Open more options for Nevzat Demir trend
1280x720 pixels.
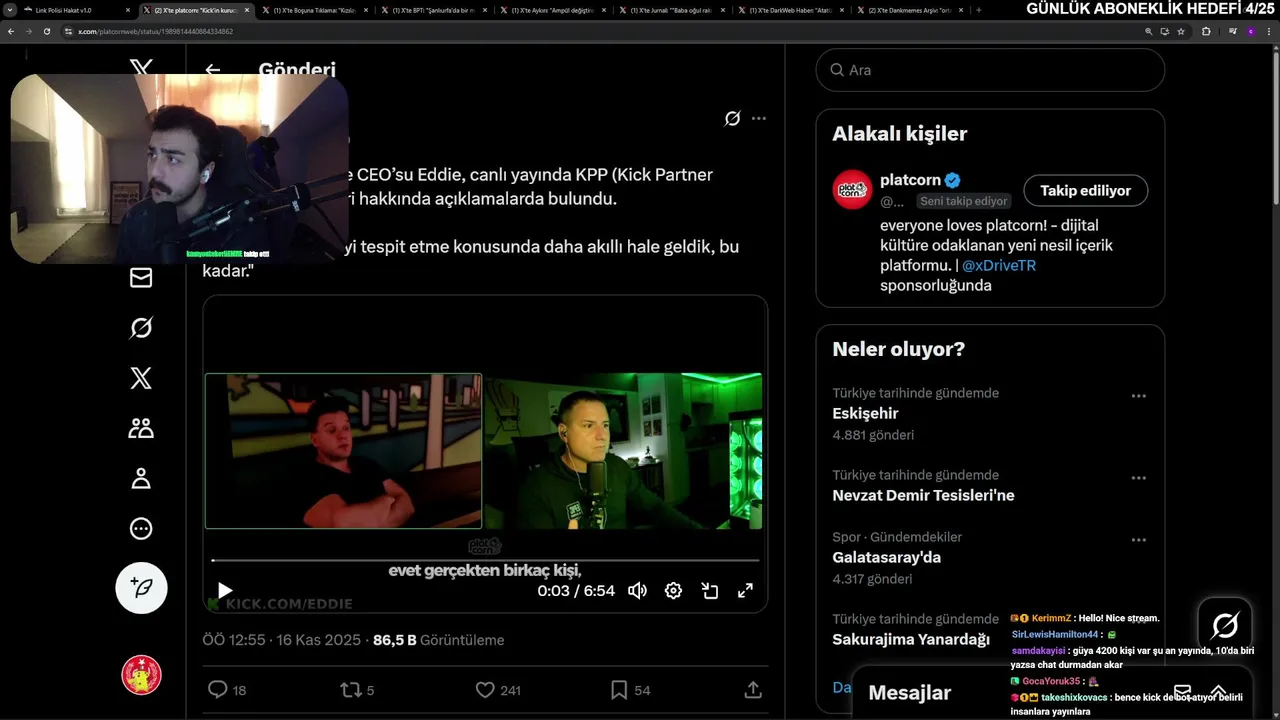coord(1138,478)
